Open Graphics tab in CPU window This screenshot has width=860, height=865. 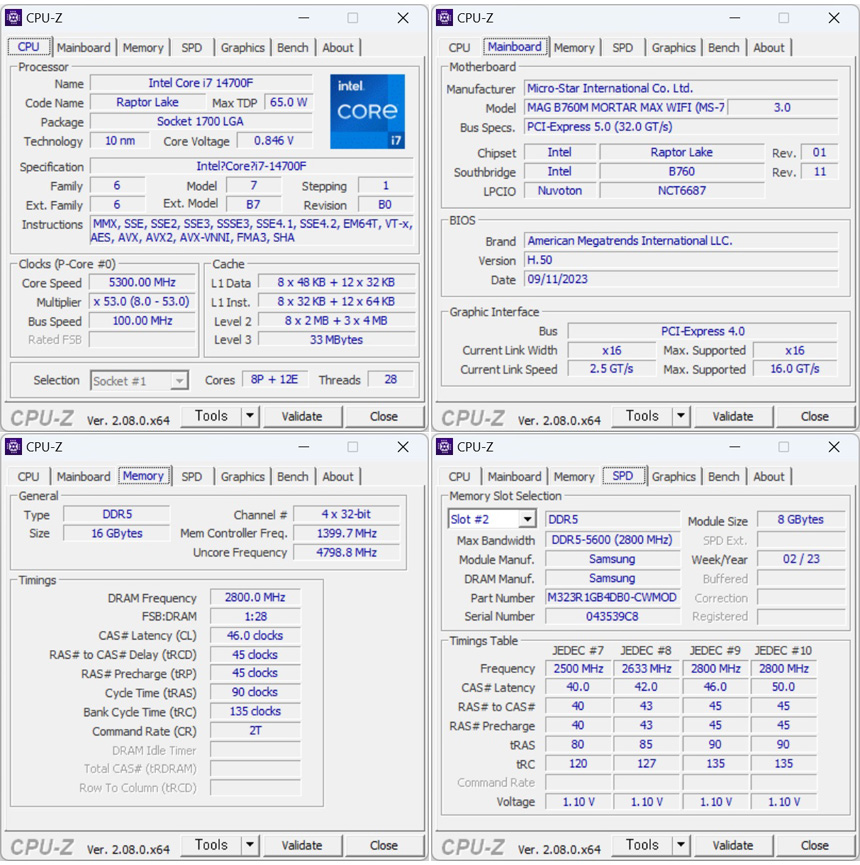243,47
